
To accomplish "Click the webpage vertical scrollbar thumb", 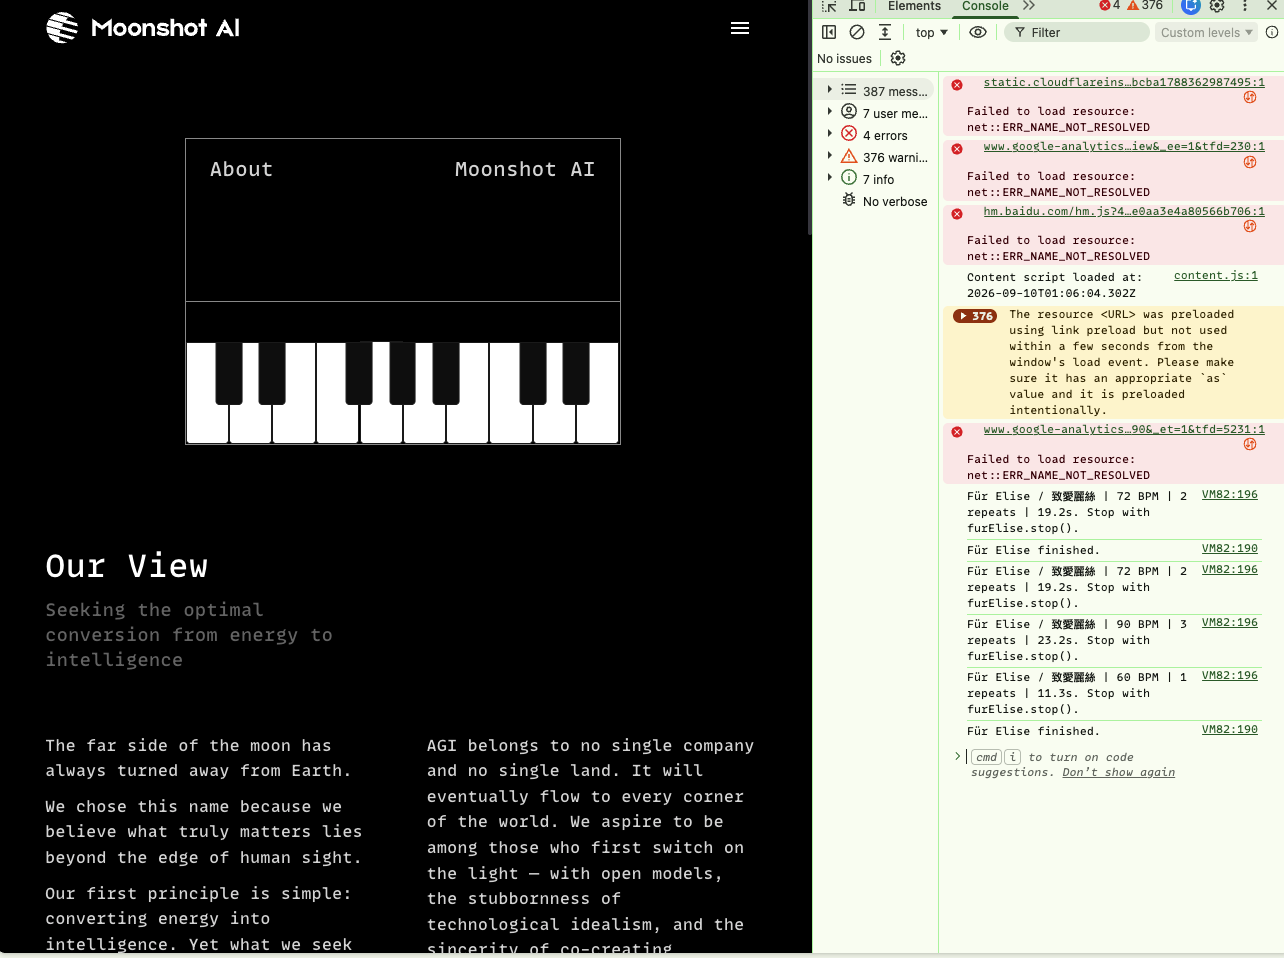I will (809, 118).
